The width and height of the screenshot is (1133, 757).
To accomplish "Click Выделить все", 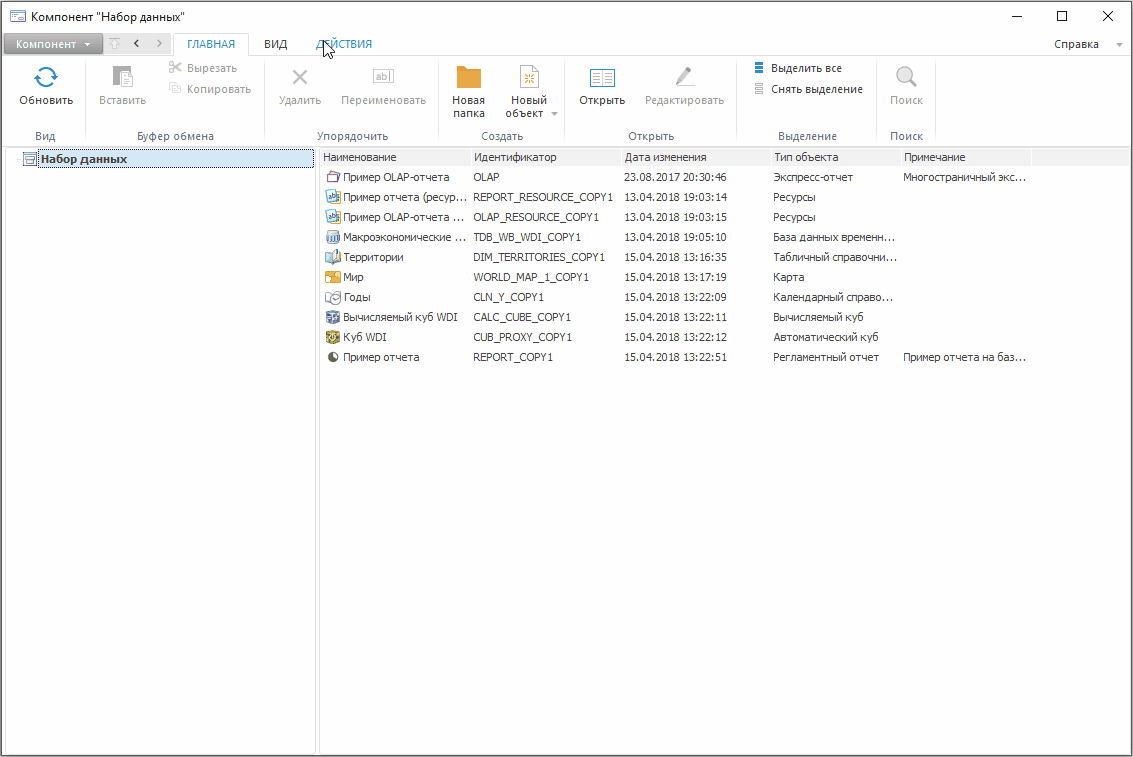I will coord(798,68).
